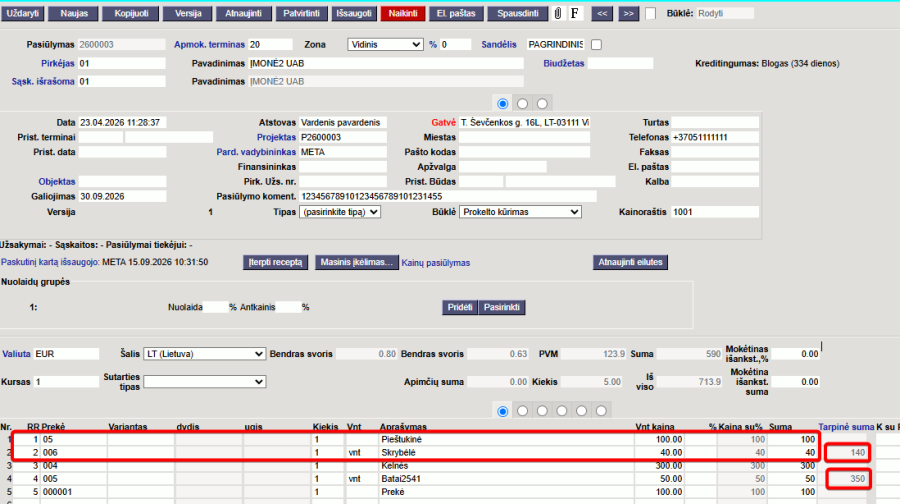The image size is (900, 504).
Task: Open the Zona dropdown showing Vidinis
Action: [385, 45]
